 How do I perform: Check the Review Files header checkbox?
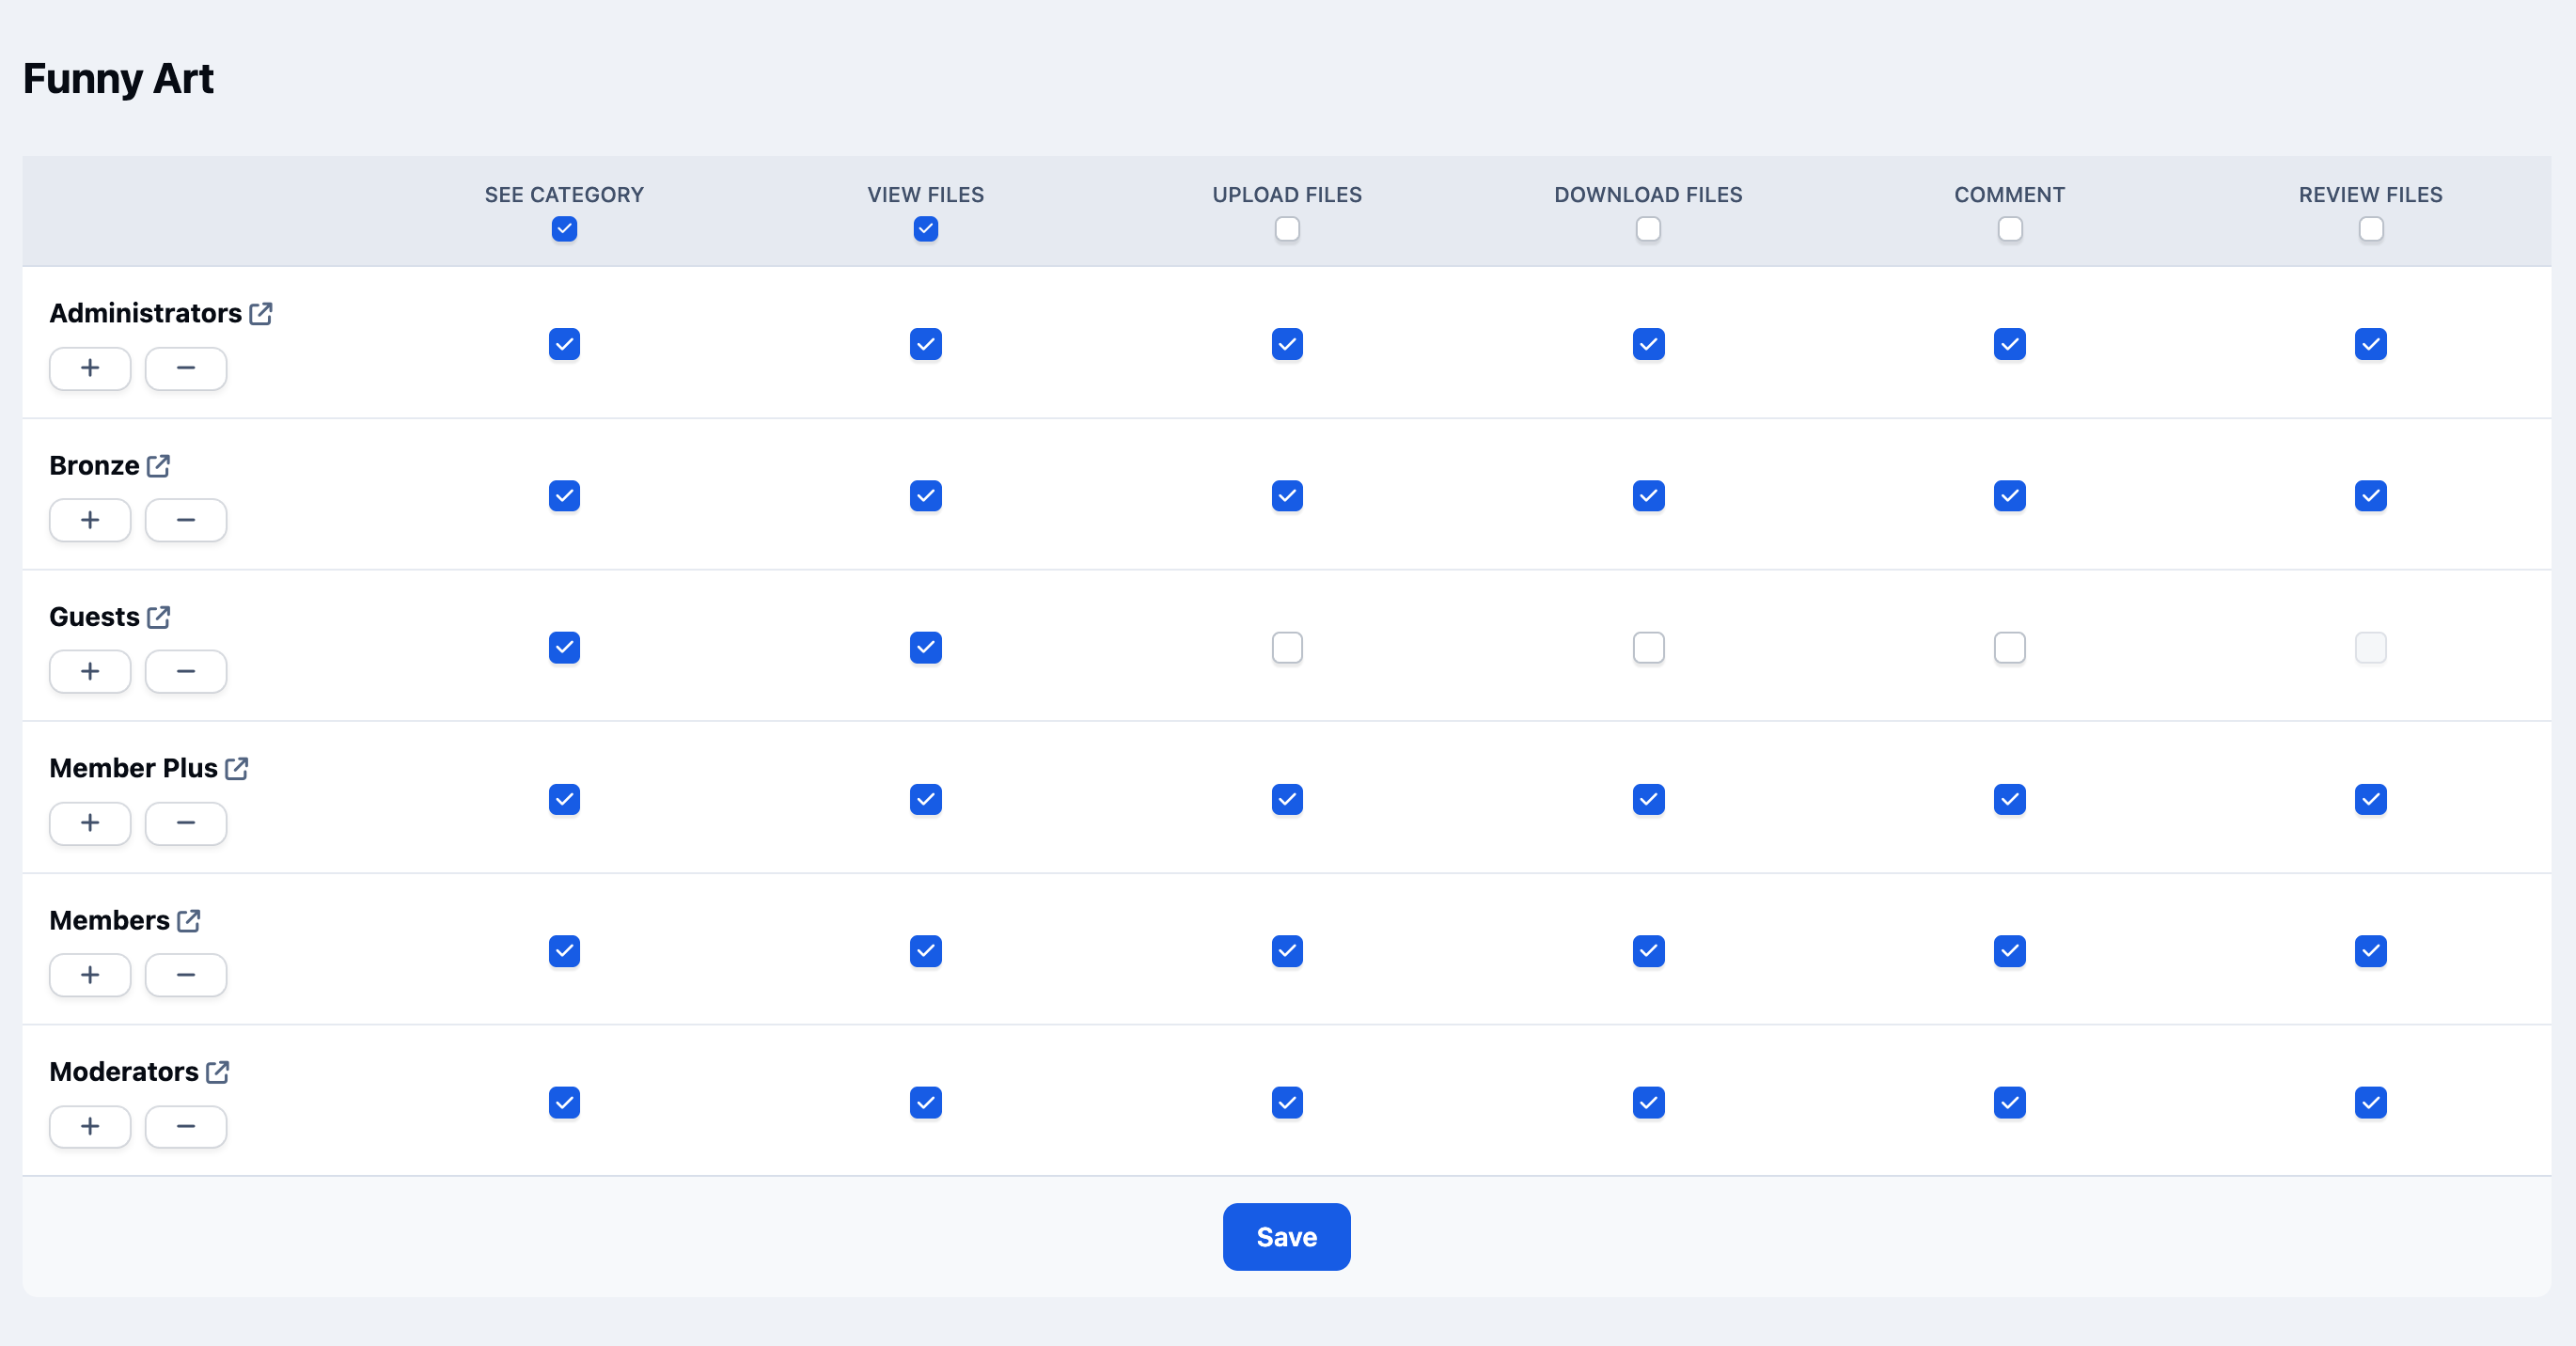[2371, 229]
